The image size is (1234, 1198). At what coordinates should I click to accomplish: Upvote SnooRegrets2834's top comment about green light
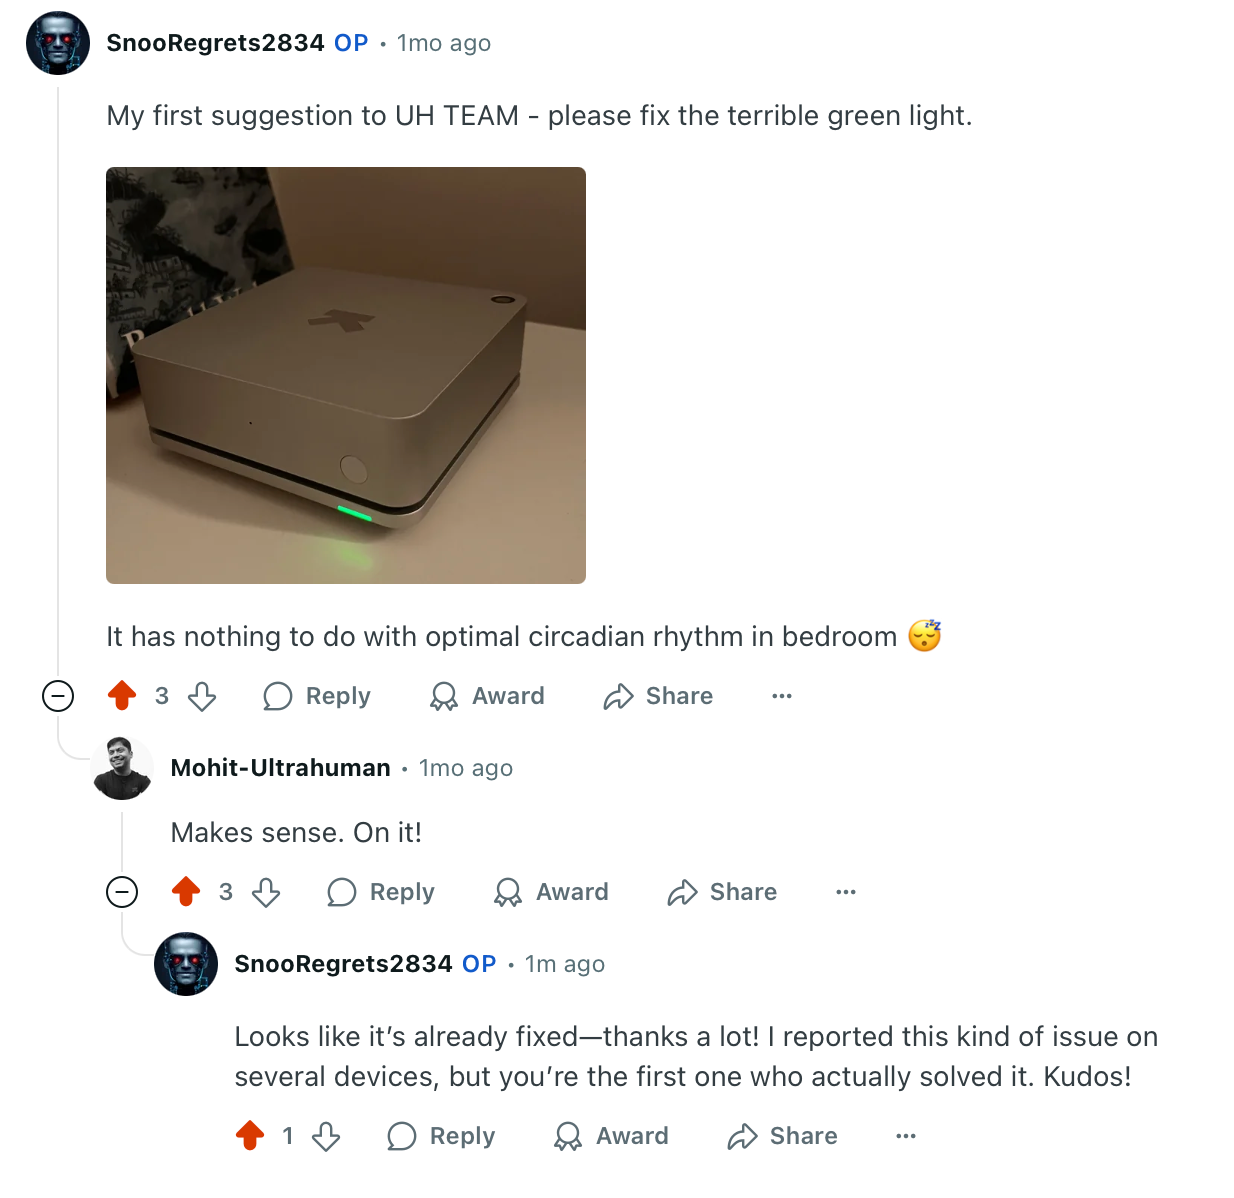coord(122,695)
